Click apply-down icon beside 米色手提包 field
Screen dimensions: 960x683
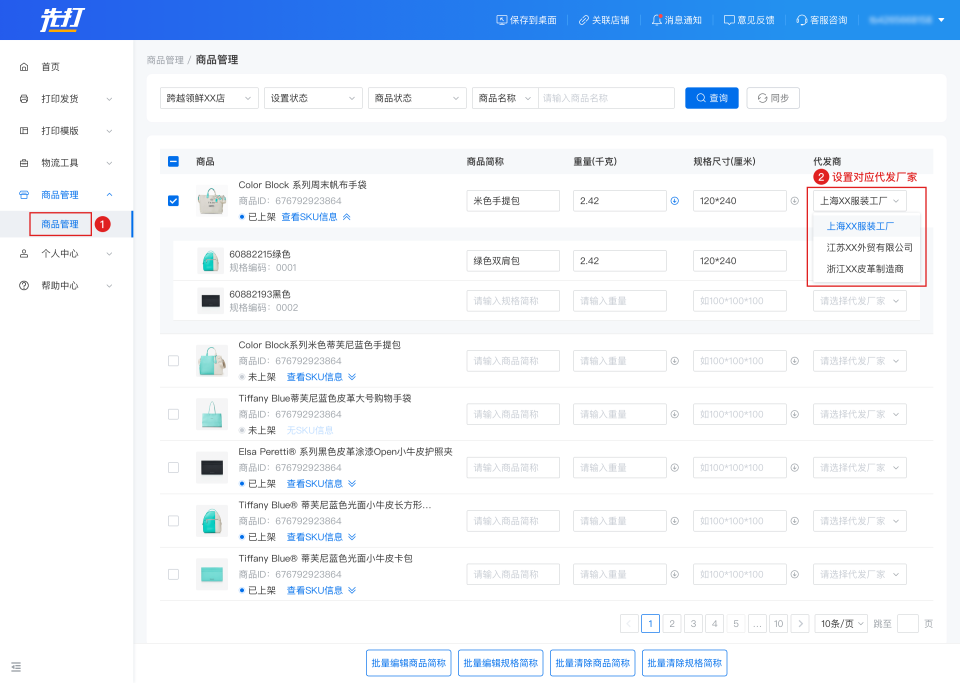[x=674, y=201]
